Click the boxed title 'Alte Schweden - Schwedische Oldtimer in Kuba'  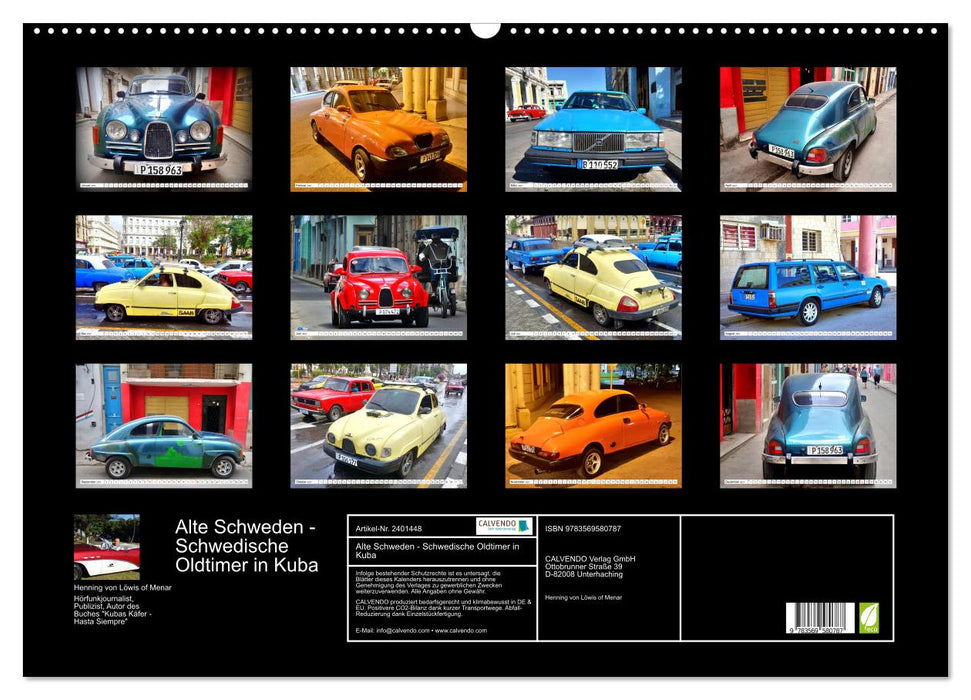pos(437,551)
